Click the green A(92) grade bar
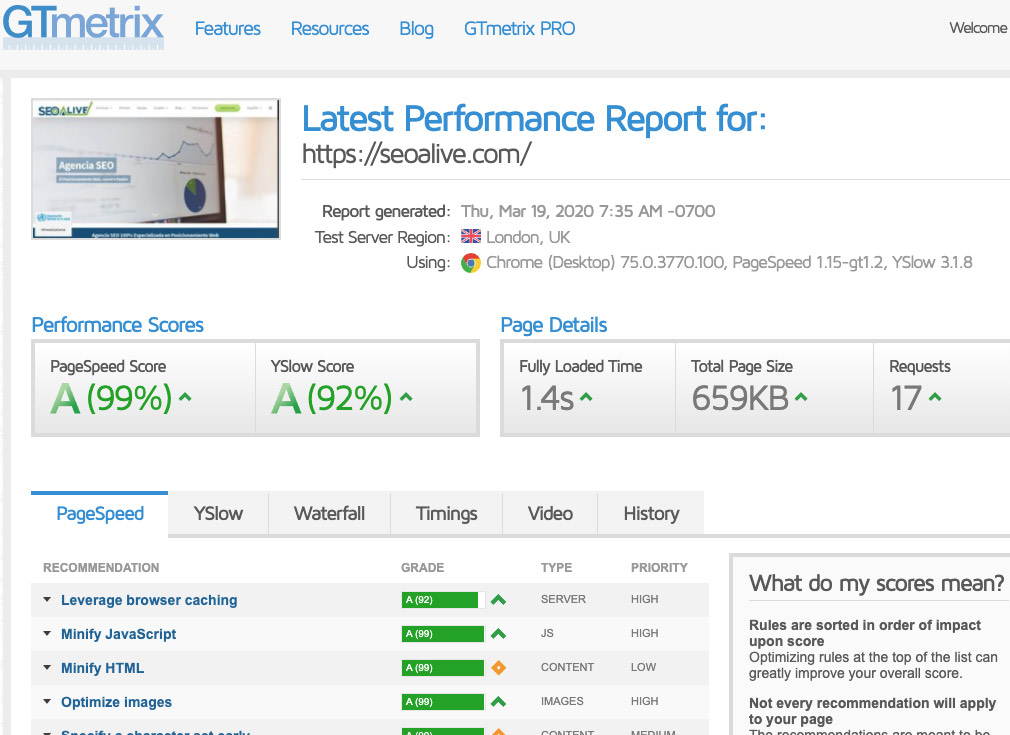1010x735 pixels. tap(441, 599)
